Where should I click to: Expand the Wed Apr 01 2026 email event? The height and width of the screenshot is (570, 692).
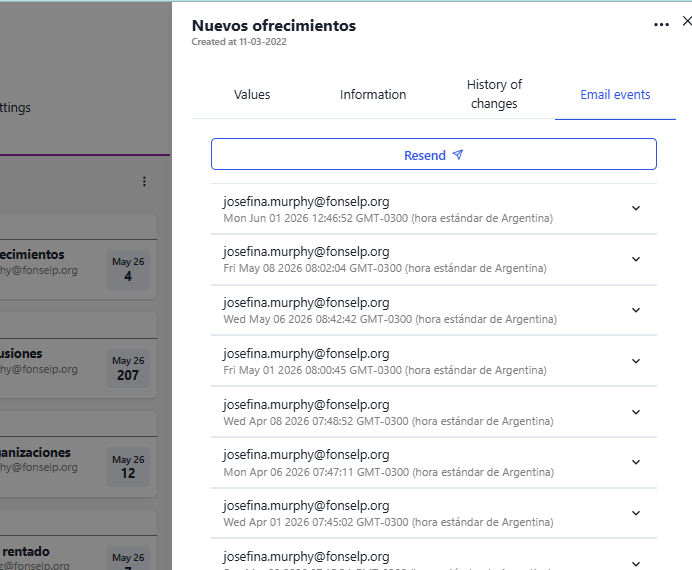[x=636, y=513]
